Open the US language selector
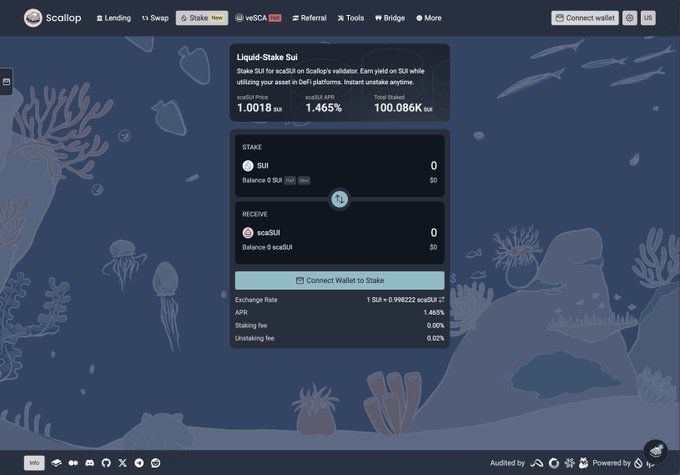This screenshot has height=475, width=680. 648,18
